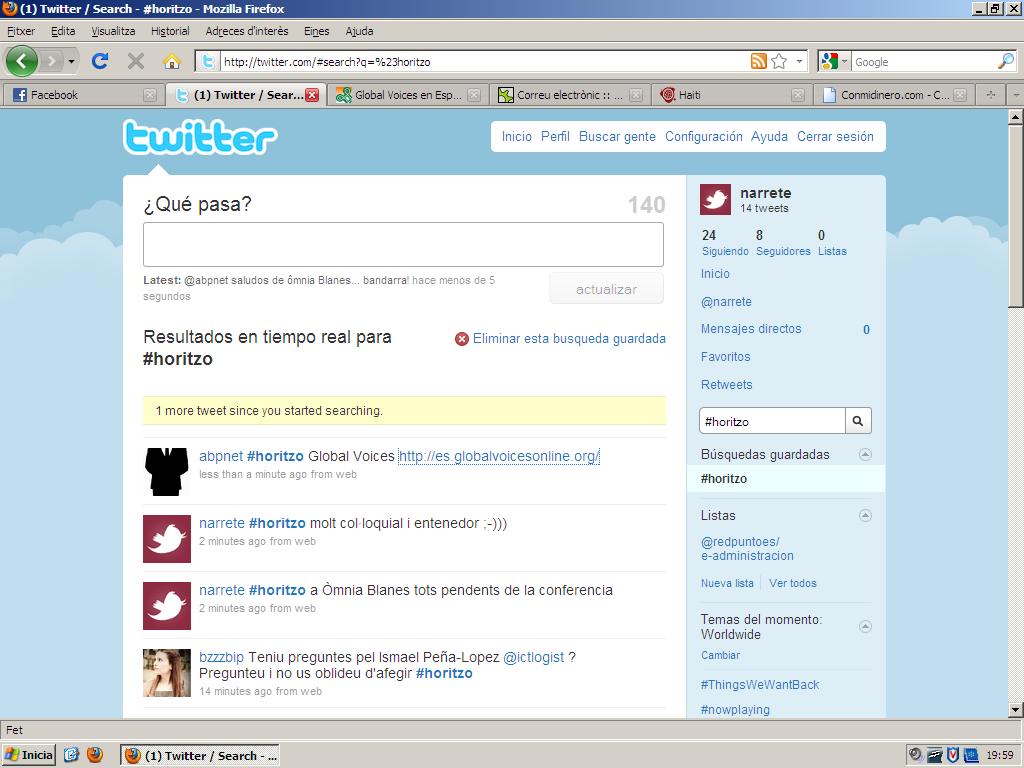Open the list all tabs dropdown

click(1015, 95)
